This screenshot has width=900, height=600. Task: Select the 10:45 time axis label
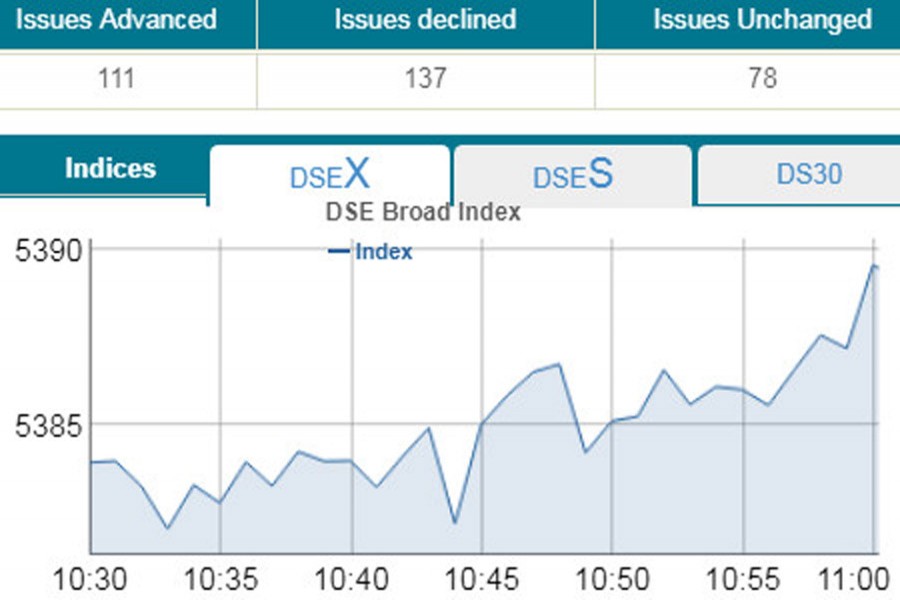click(482, 579)
